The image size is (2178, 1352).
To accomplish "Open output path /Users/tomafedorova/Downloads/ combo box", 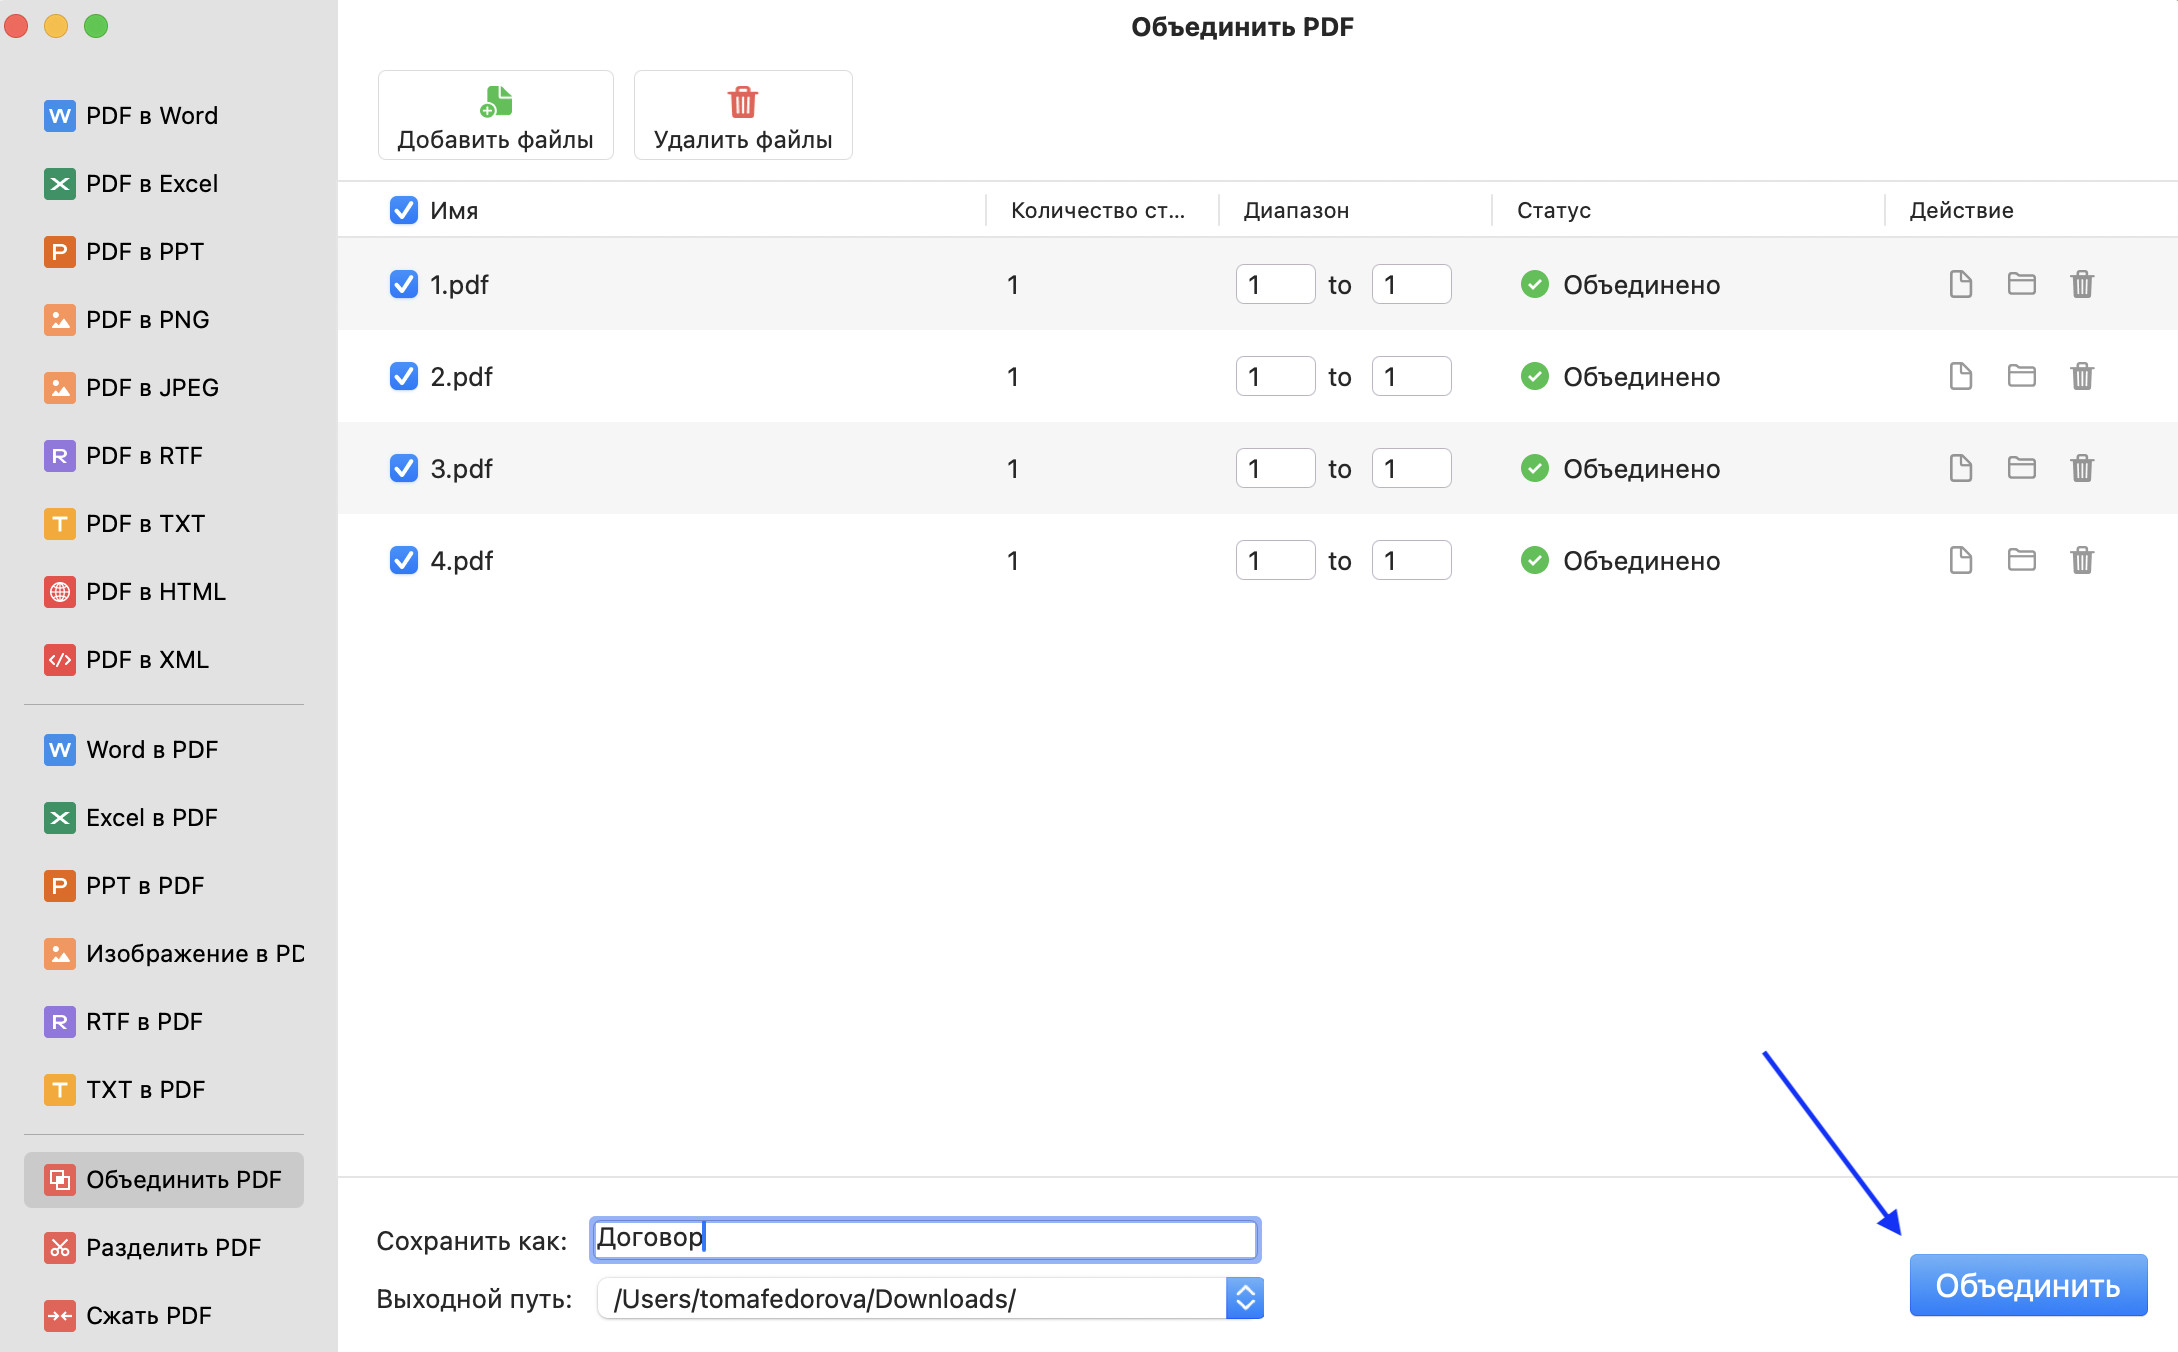I will pos(910,1298).
